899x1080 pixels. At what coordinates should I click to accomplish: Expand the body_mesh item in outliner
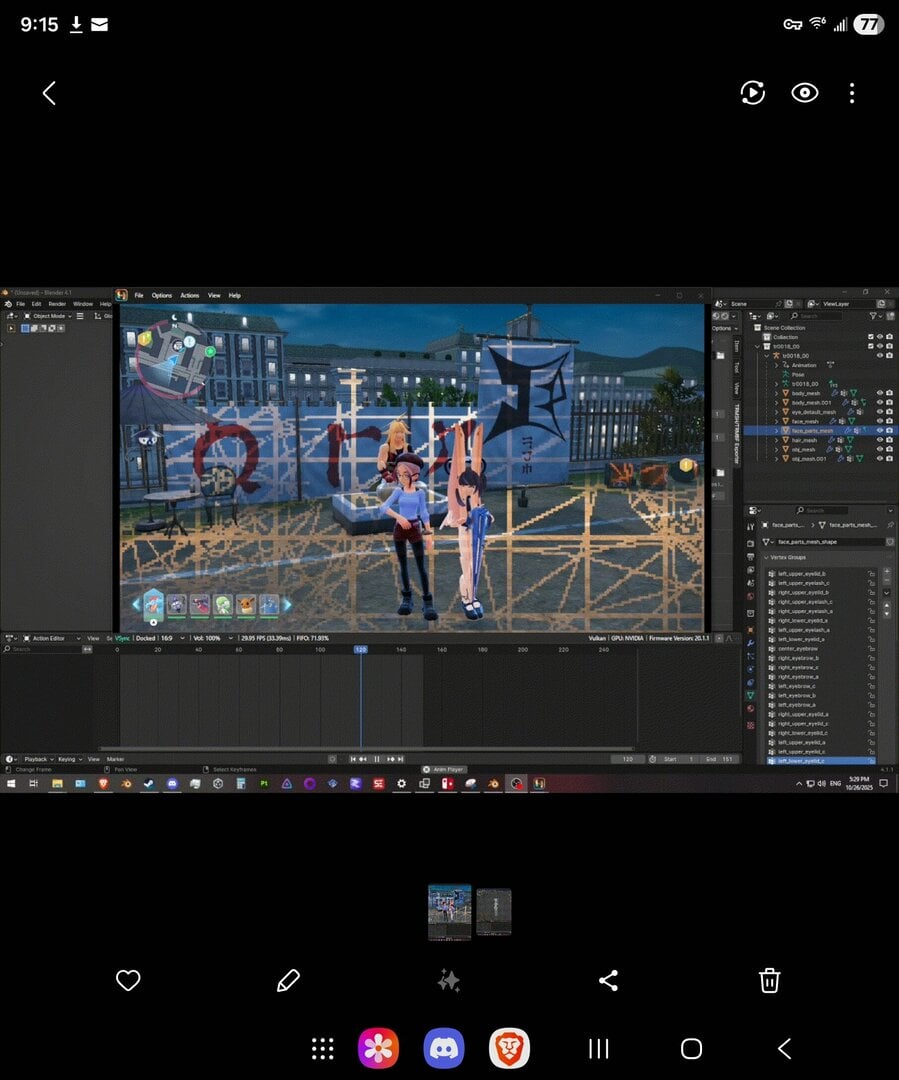click(776, 393)
